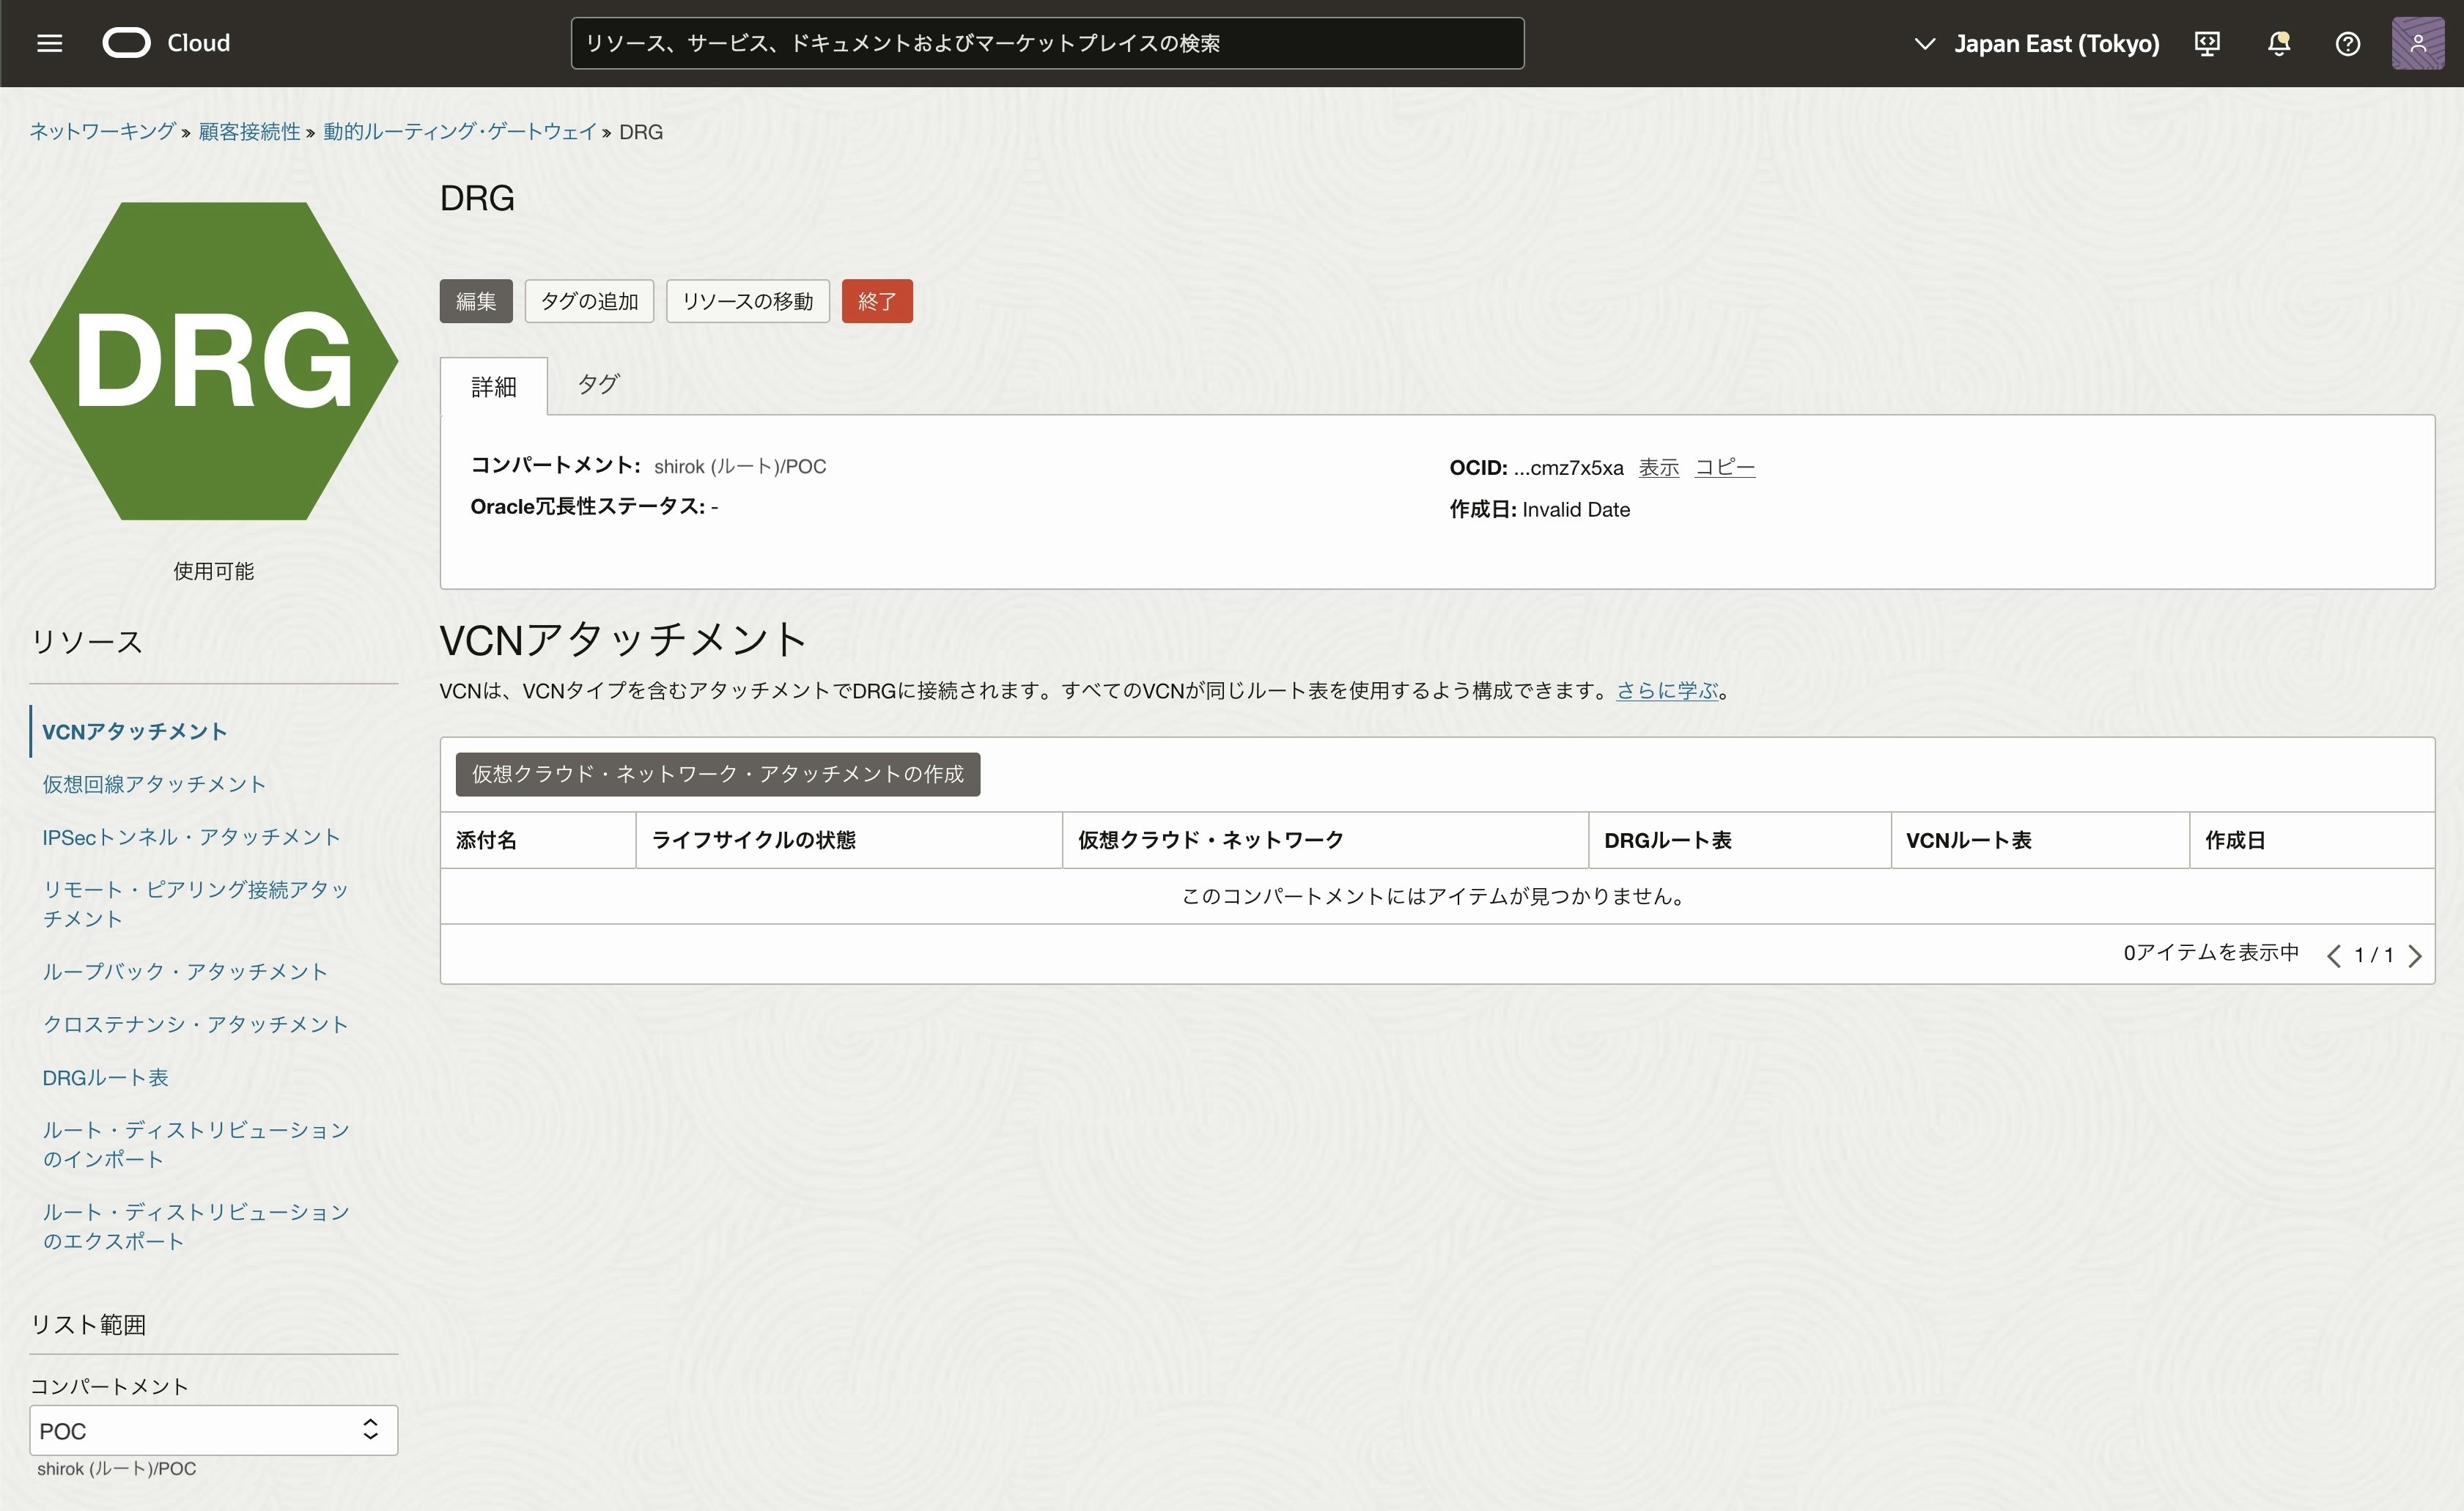Go to next page of VCN attachments
2464x1511 pixels.
pos(2415,956)
